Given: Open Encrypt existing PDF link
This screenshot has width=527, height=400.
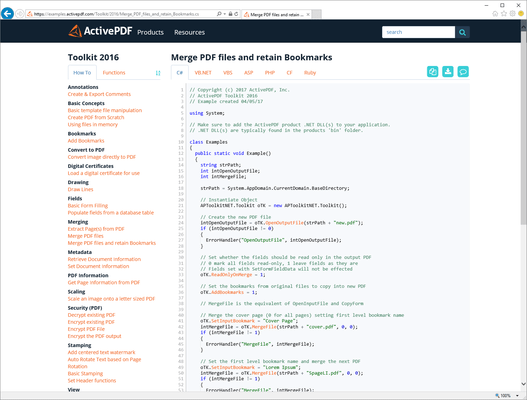Looking at the screenshot, I should point(91,322).
